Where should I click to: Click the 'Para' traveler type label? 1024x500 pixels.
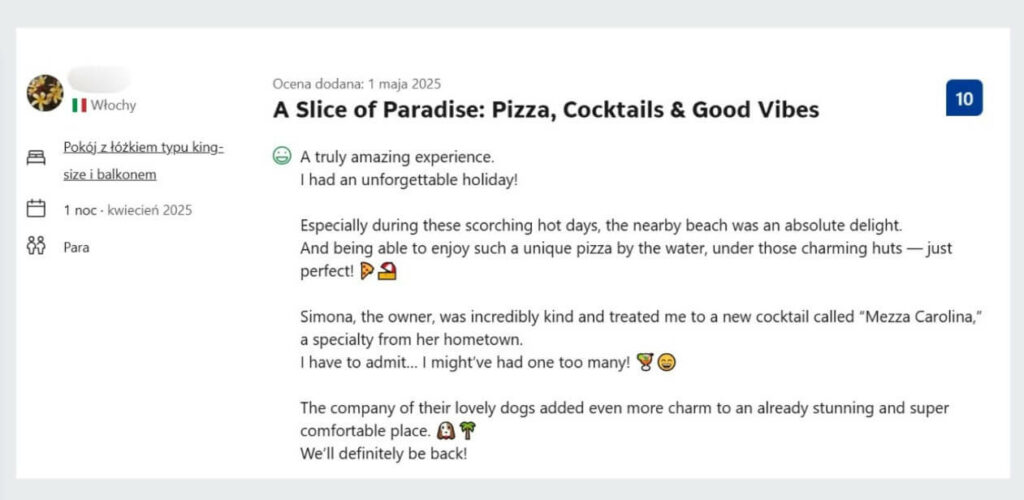point(76,247)
